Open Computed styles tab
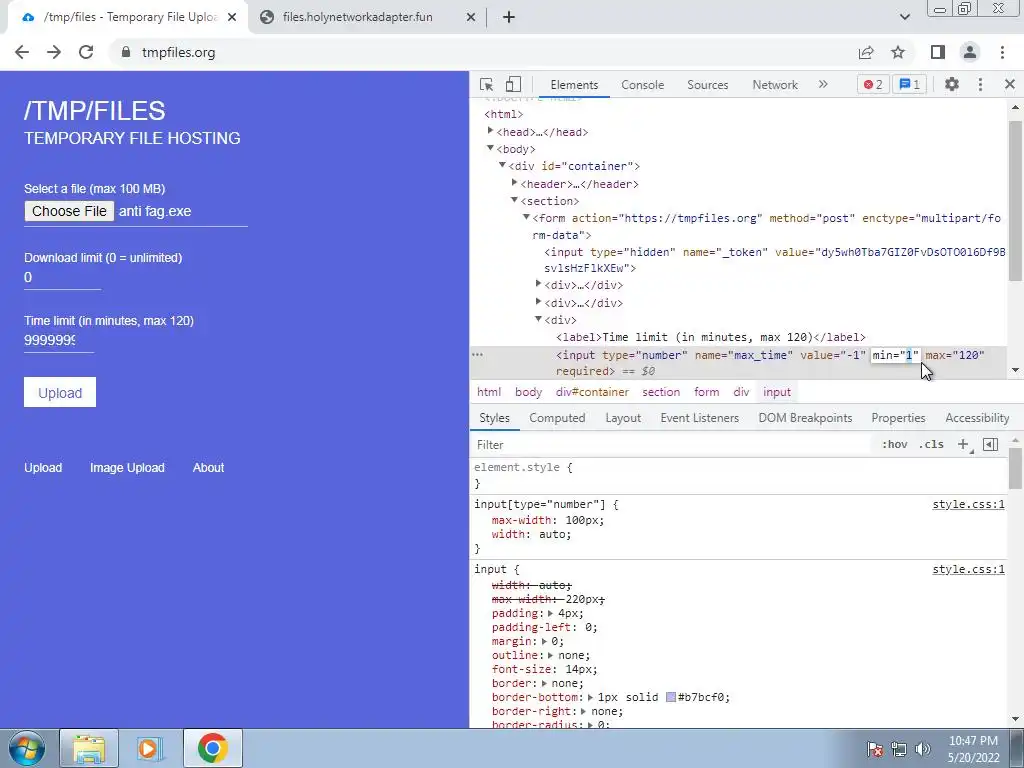This screenshot has width=1024, height=768. click(557, 418)
